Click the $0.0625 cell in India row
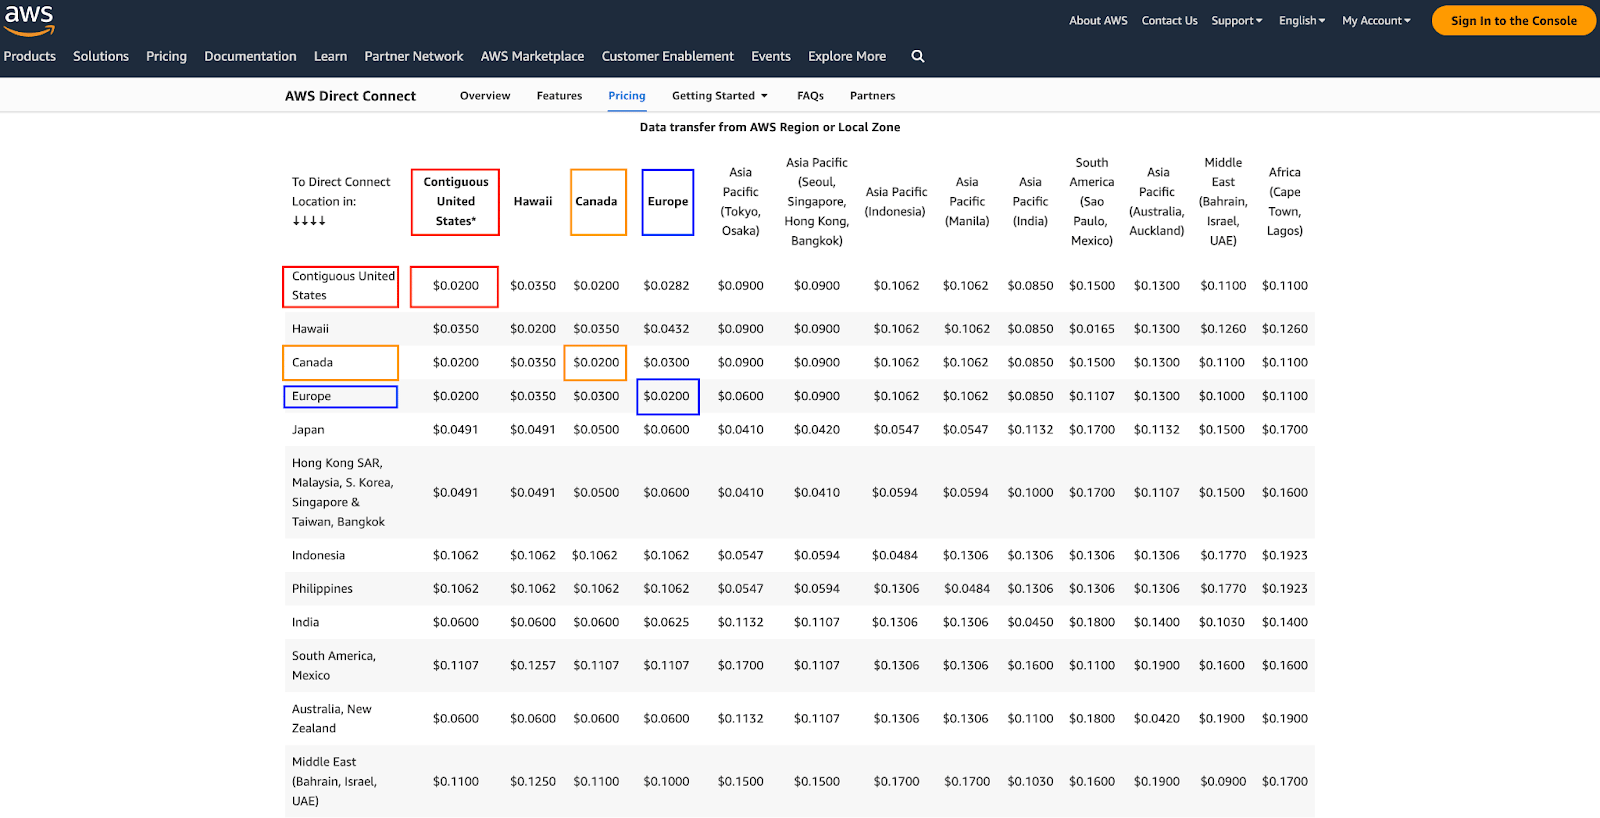This screenshot has height=818, width=1600. (x=666, y=623)
